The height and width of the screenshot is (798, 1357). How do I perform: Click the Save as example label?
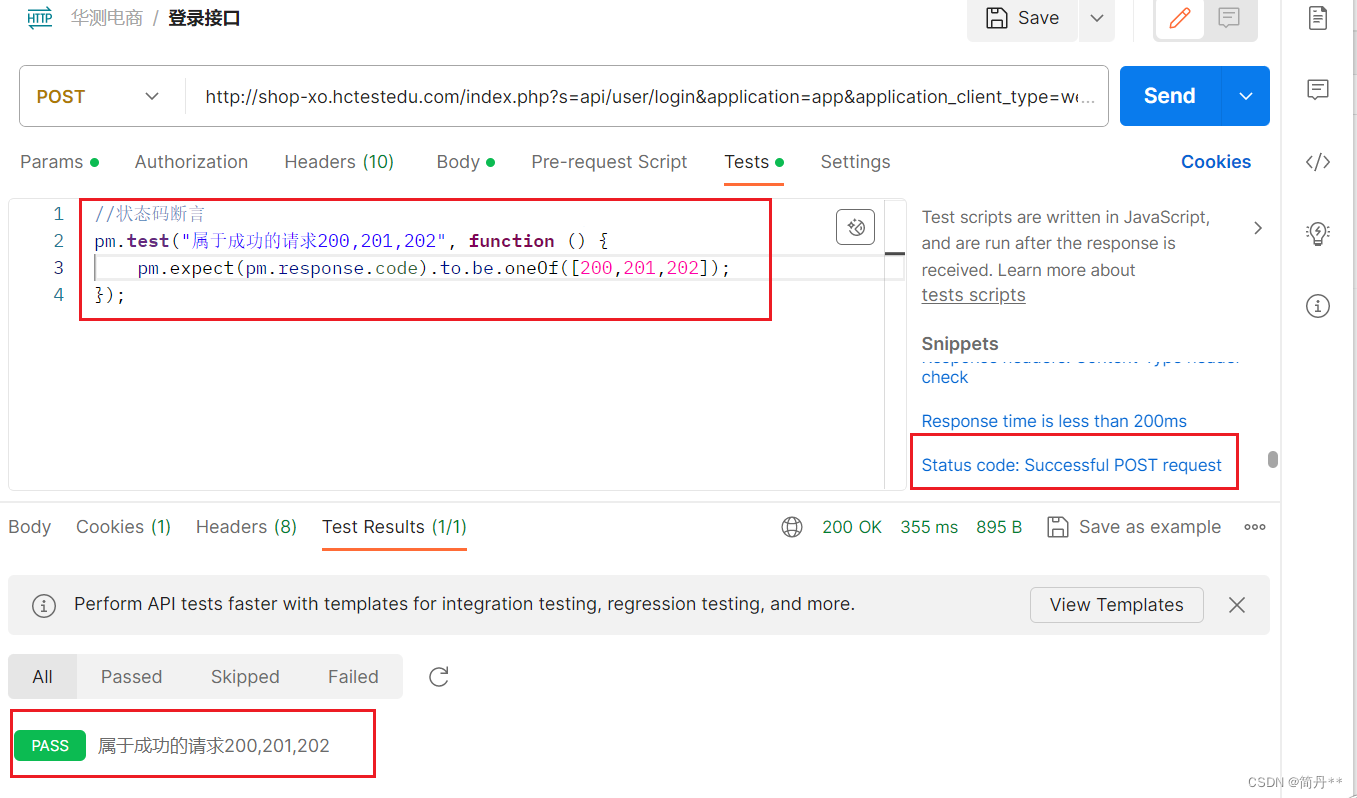1149,527
